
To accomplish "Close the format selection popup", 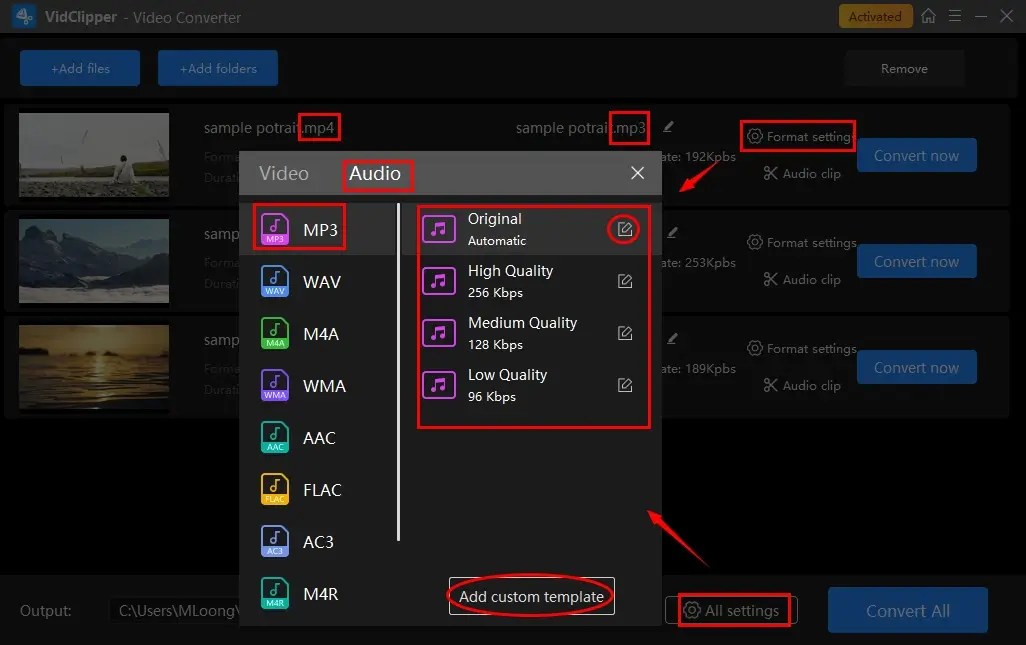I will [x=637, y=173].
